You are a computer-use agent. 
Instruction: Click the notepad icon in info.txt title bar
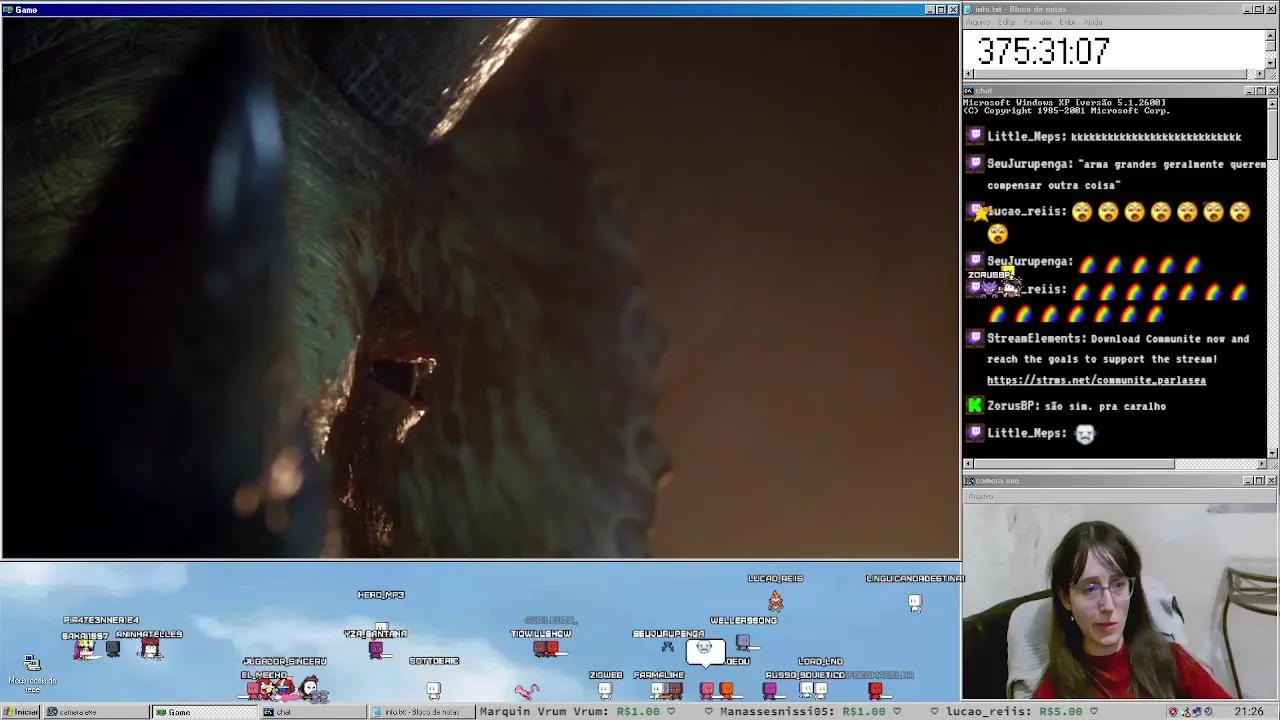970,9
